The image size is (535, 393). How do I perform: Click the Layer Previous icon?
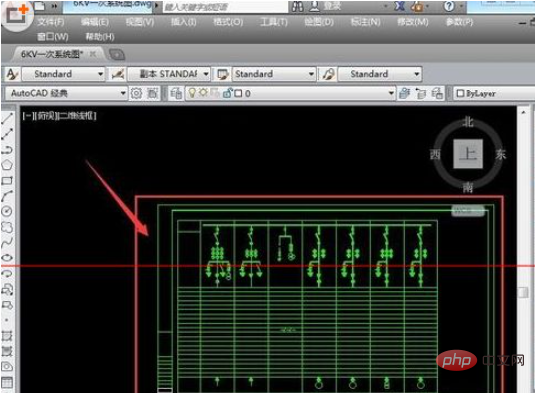[x=421, y=93]
